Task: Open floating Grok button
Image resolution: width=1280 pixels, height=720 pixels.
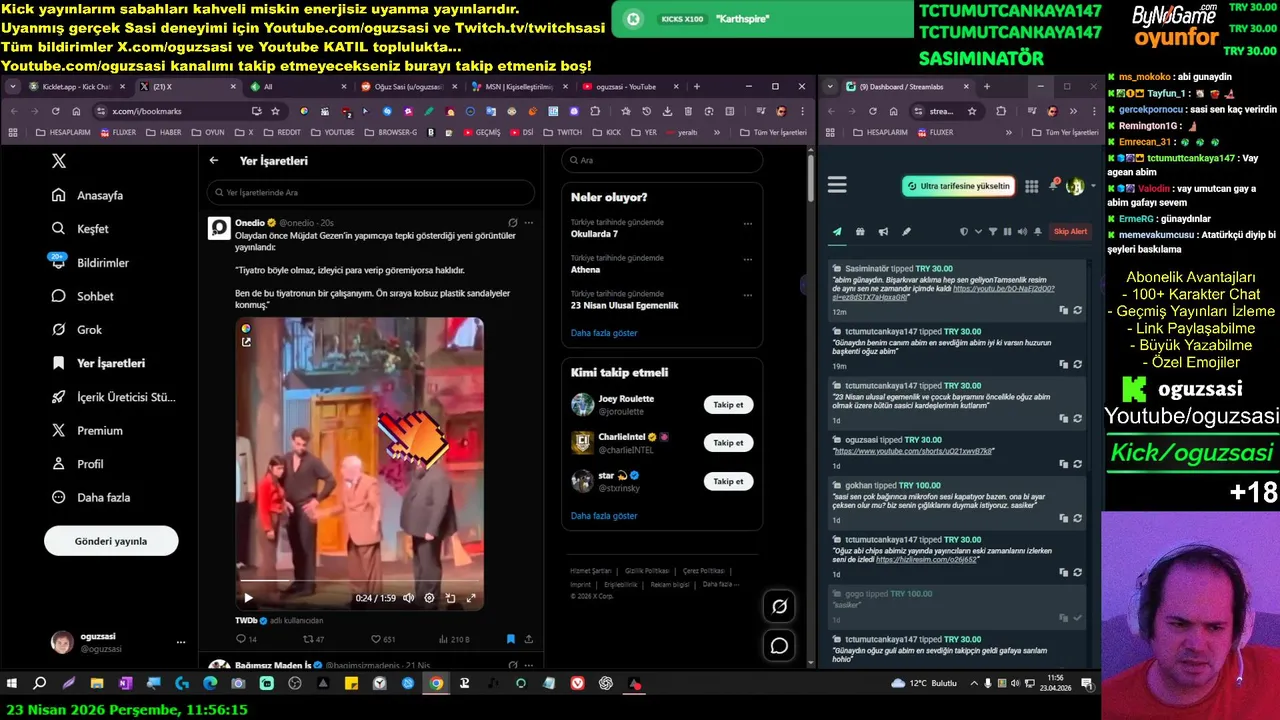Action: coord(779,606)
